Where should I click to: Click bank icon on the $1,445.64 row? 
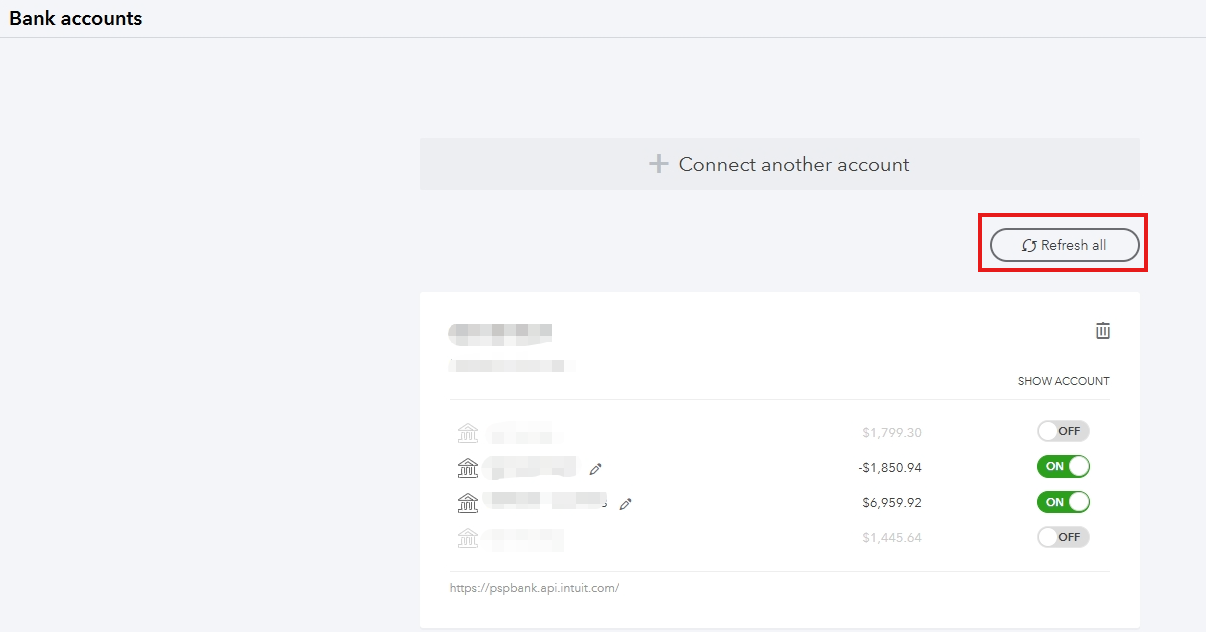[x=468, y=537]
